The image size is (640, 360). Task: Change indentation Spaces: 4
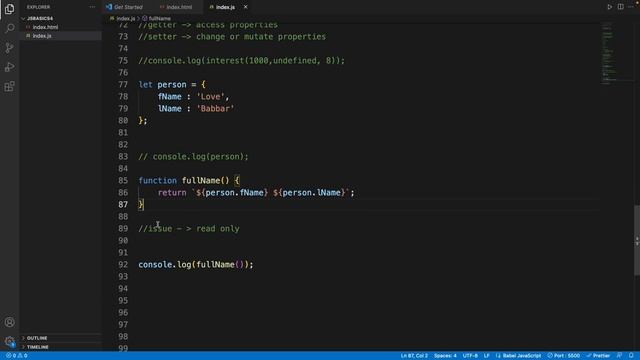coord(445,356)
